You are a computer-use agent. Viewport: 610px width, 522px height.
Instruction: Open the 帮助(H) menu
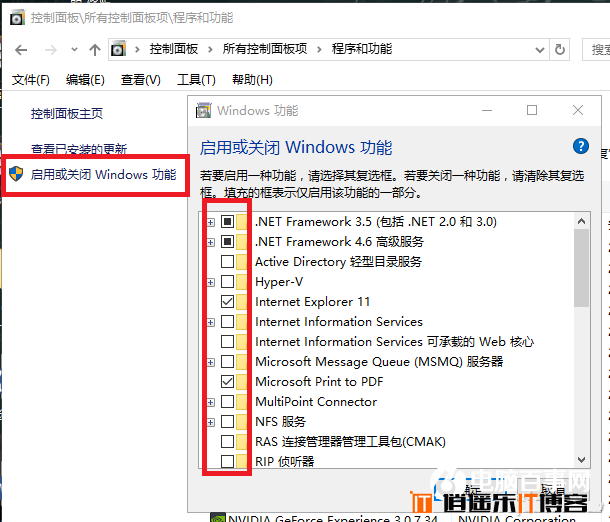(x=252, y=80)
